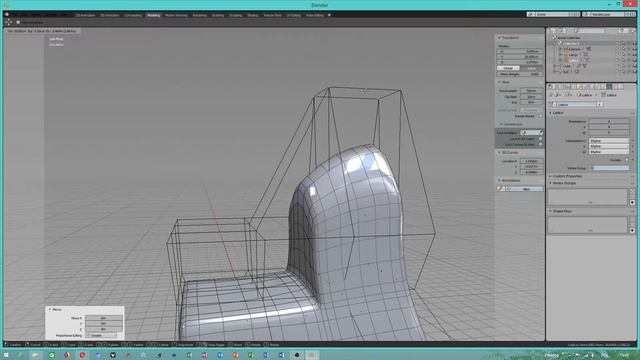This screenshot has height=360, width=640.
Task: Click the eyedropper next to Lock to Object
Action: pyautogui.click(x=541, y=132)
